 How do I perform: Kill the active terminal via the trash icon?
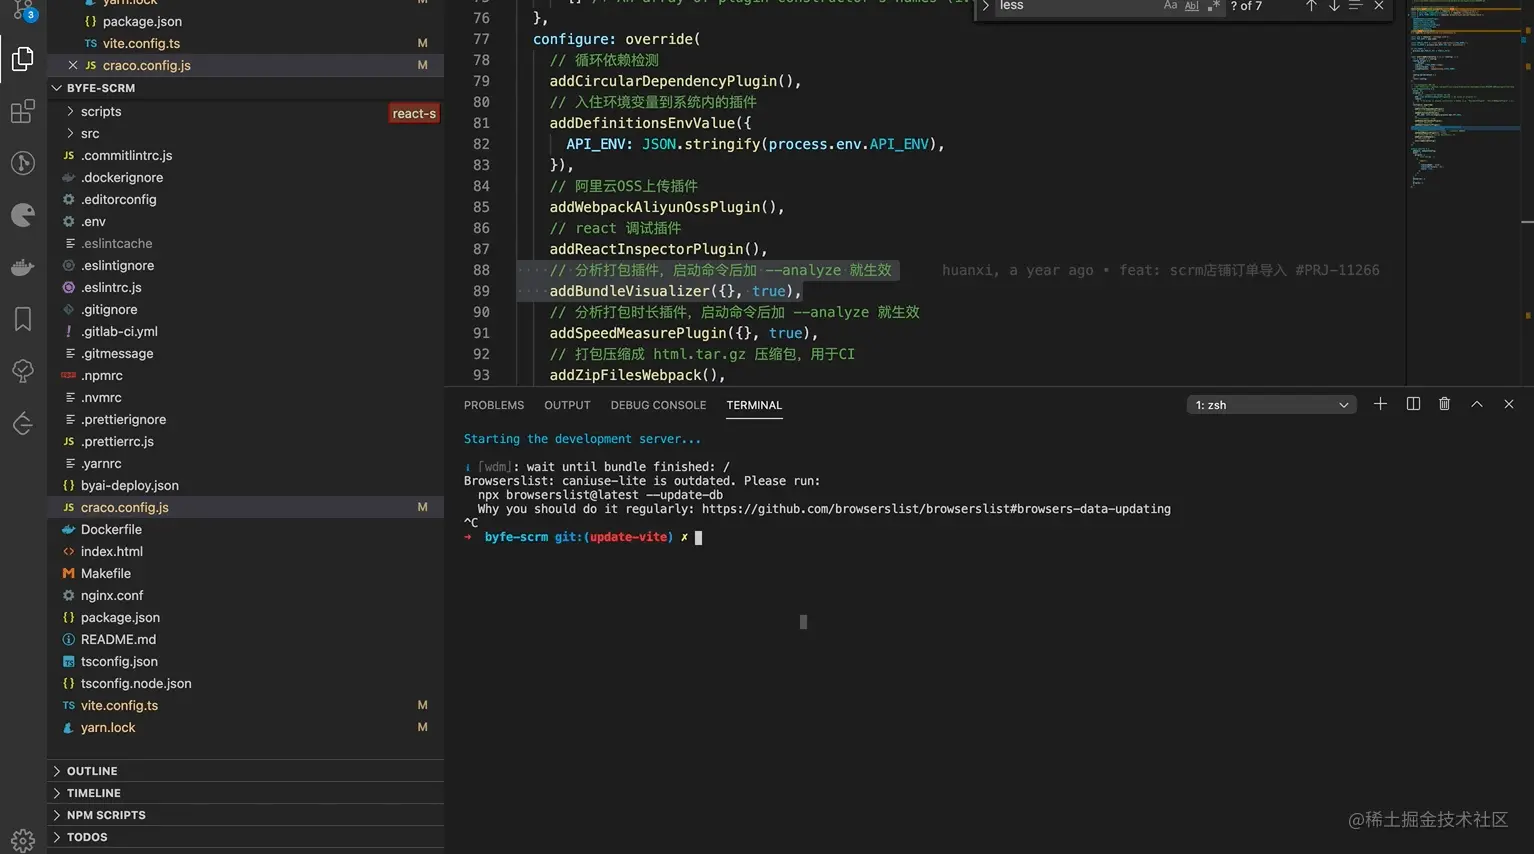[x=1444, y=404]
